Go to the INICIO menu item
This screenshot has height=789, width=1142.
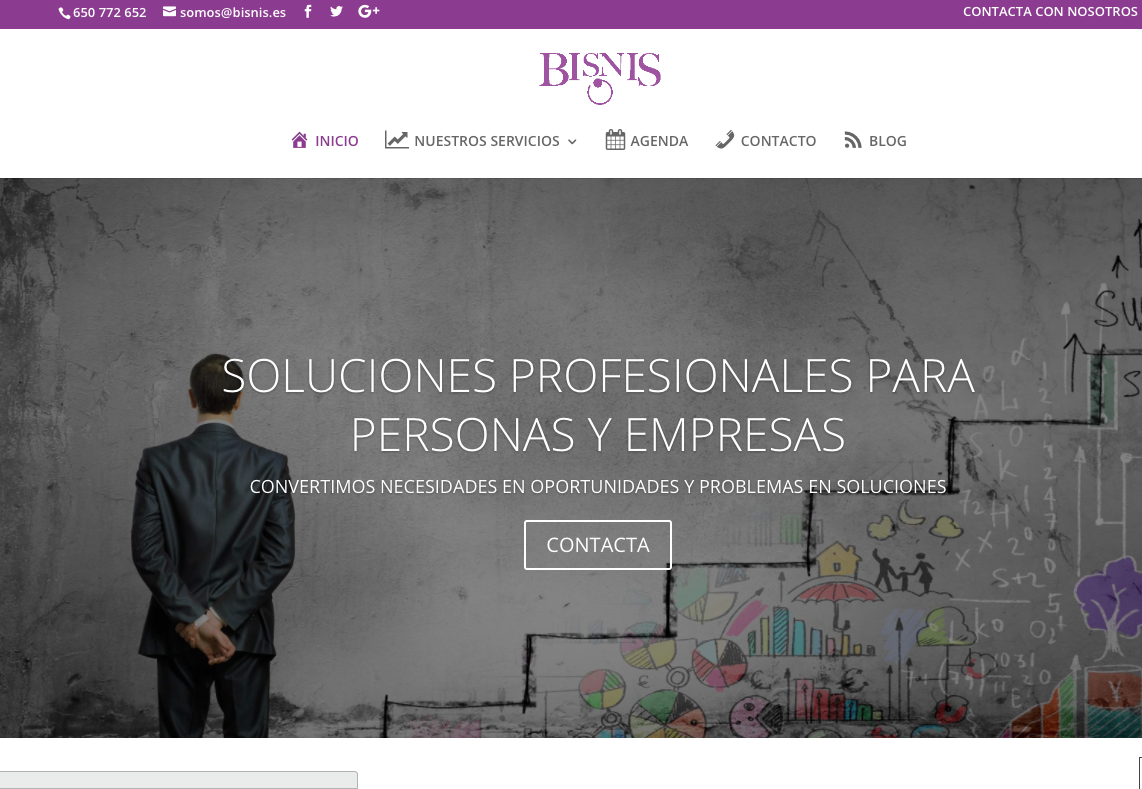[336, 141]
